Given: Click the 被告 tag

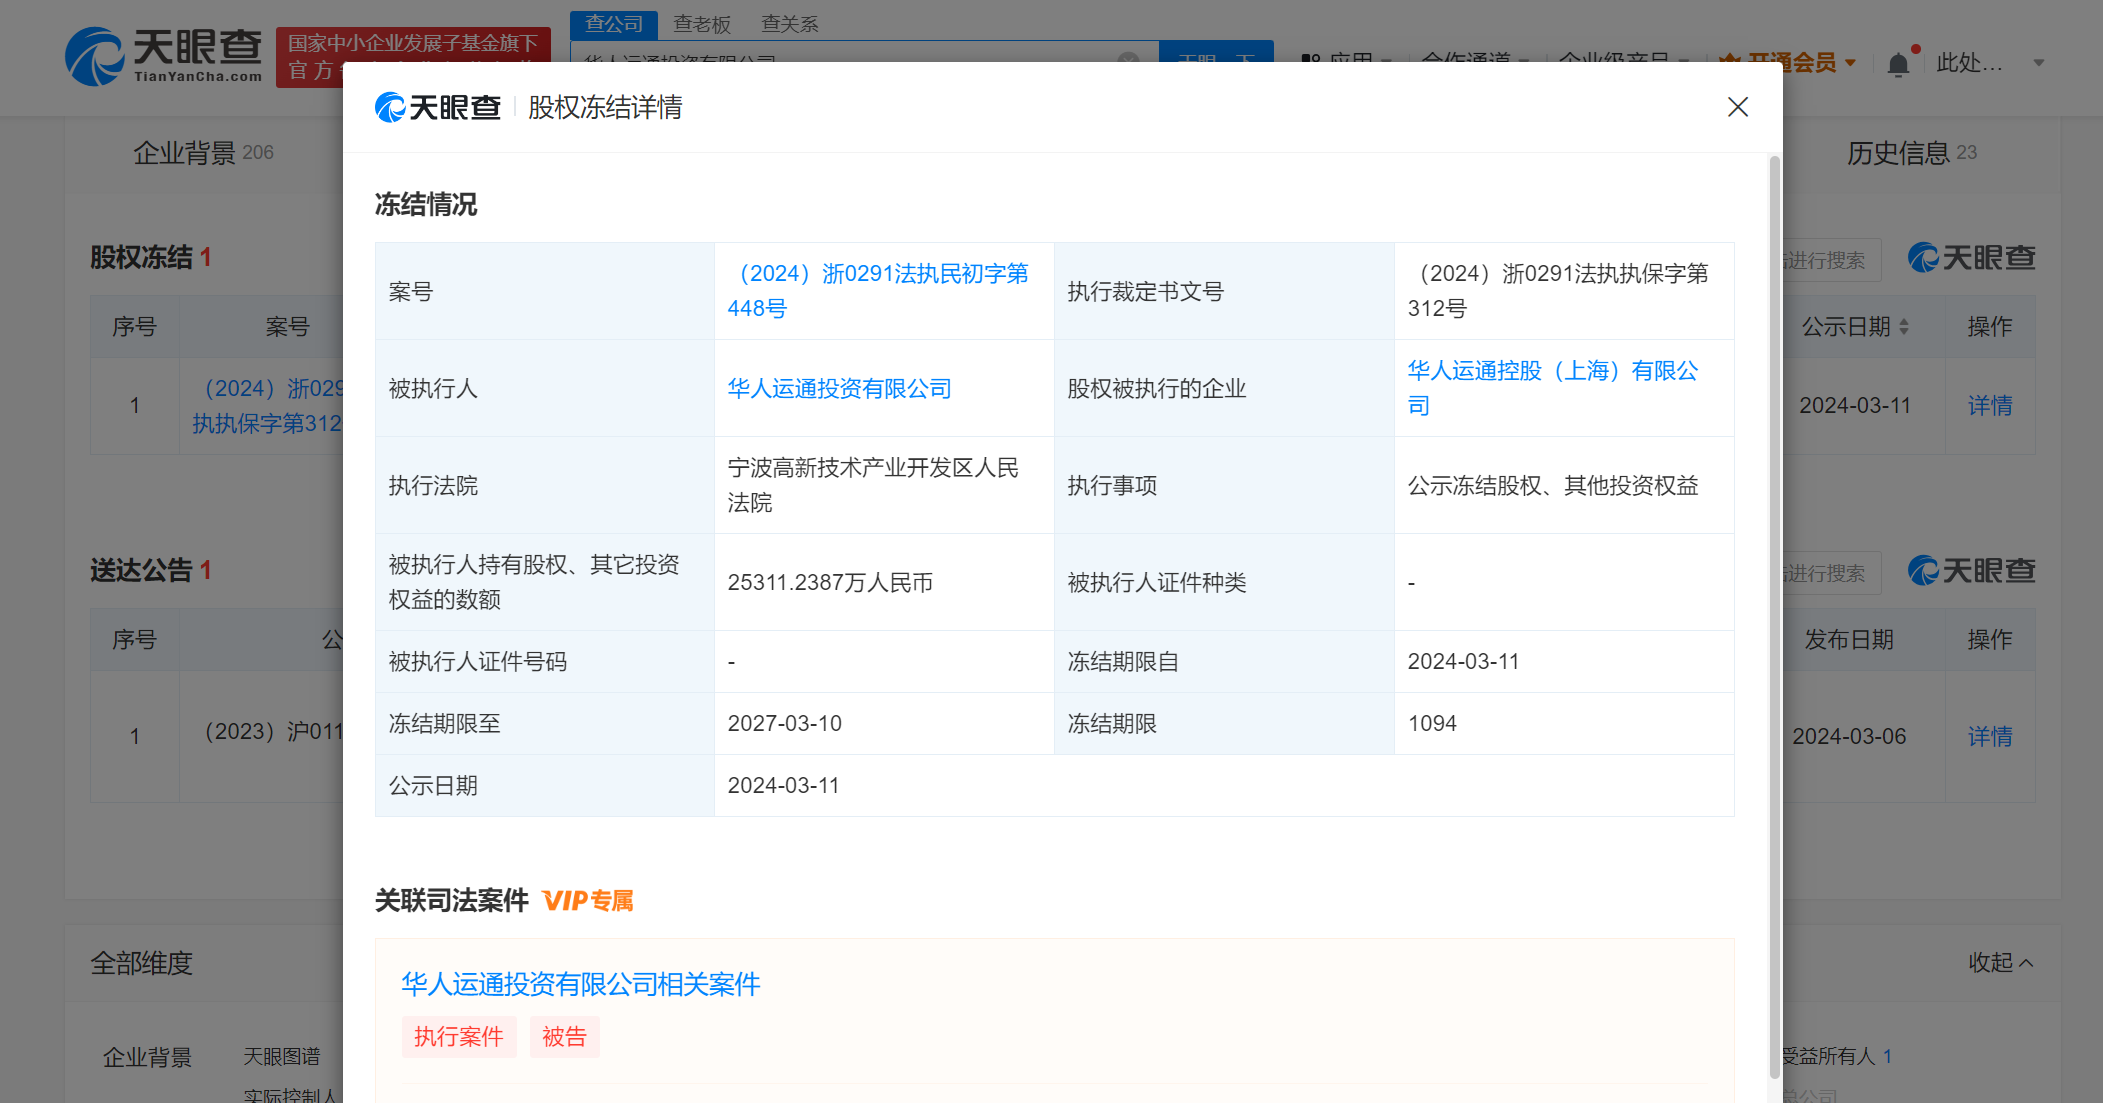Looking at the screenshot, I should [564, 1037].
